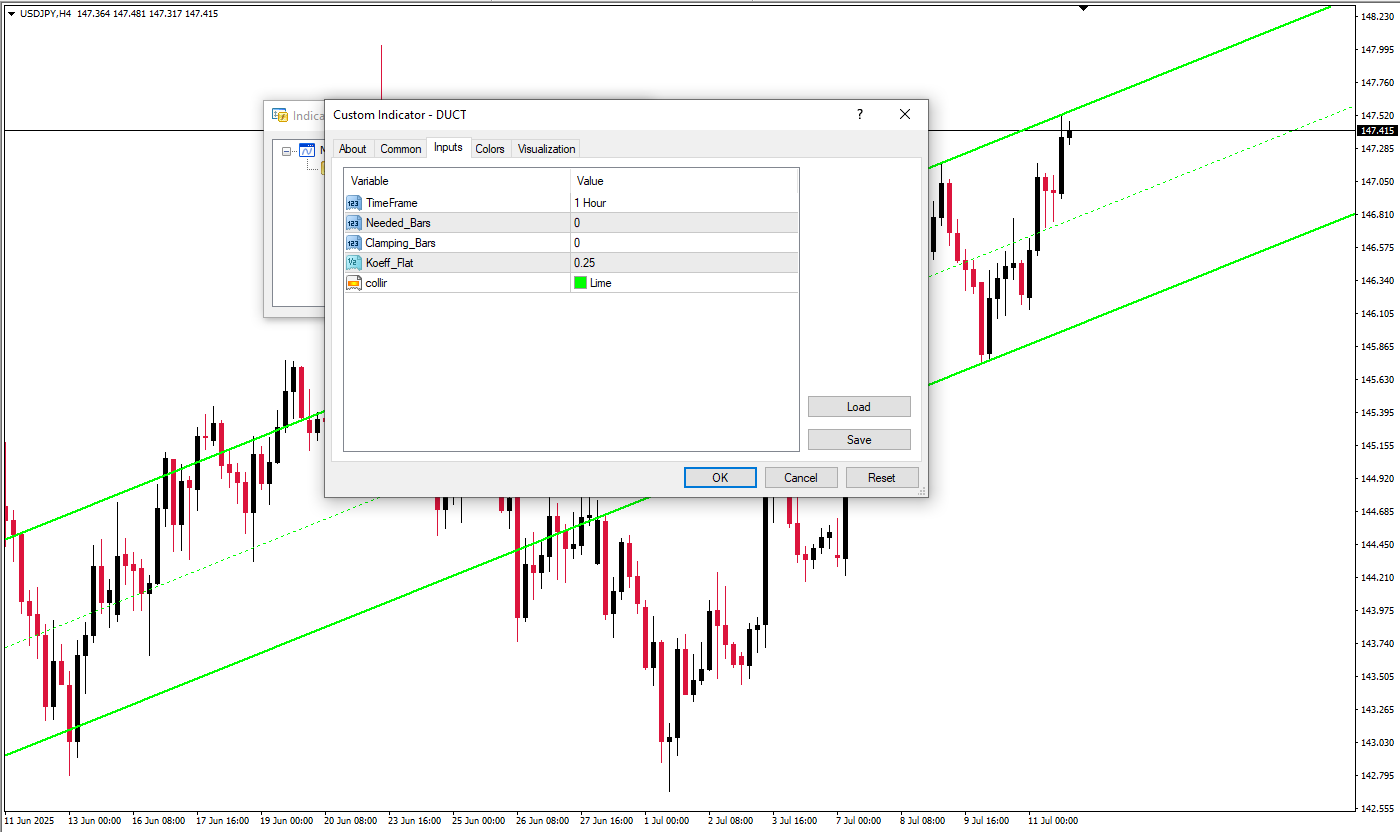The height and width of the screenshot is (832, 1400).
Task: Click the Needed_Bars variable icon
Action: tap(353, 223)
